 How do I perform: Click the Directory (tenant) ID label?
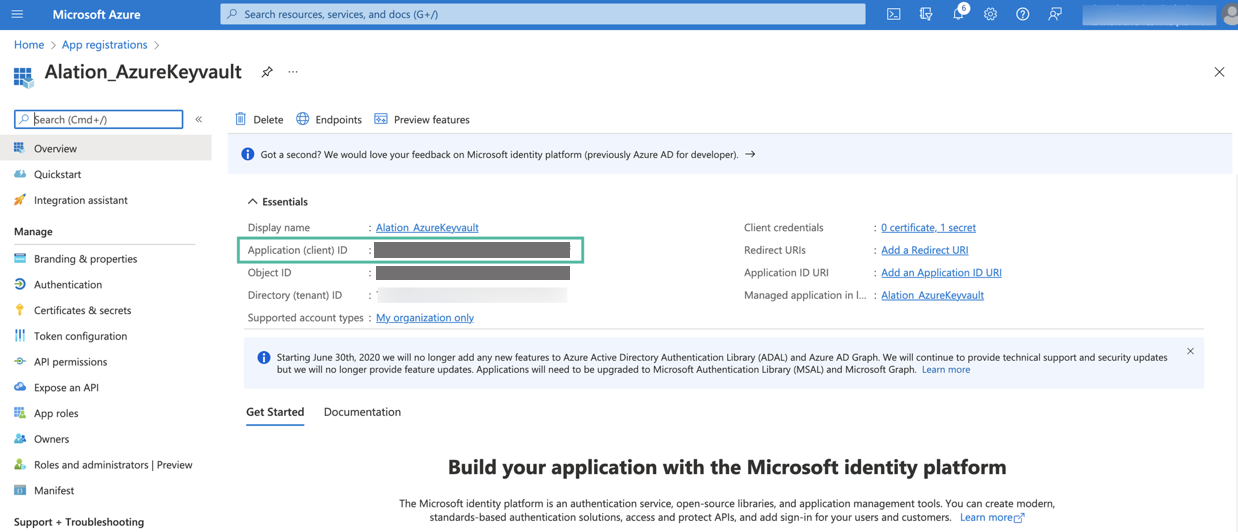pos(295,295)
